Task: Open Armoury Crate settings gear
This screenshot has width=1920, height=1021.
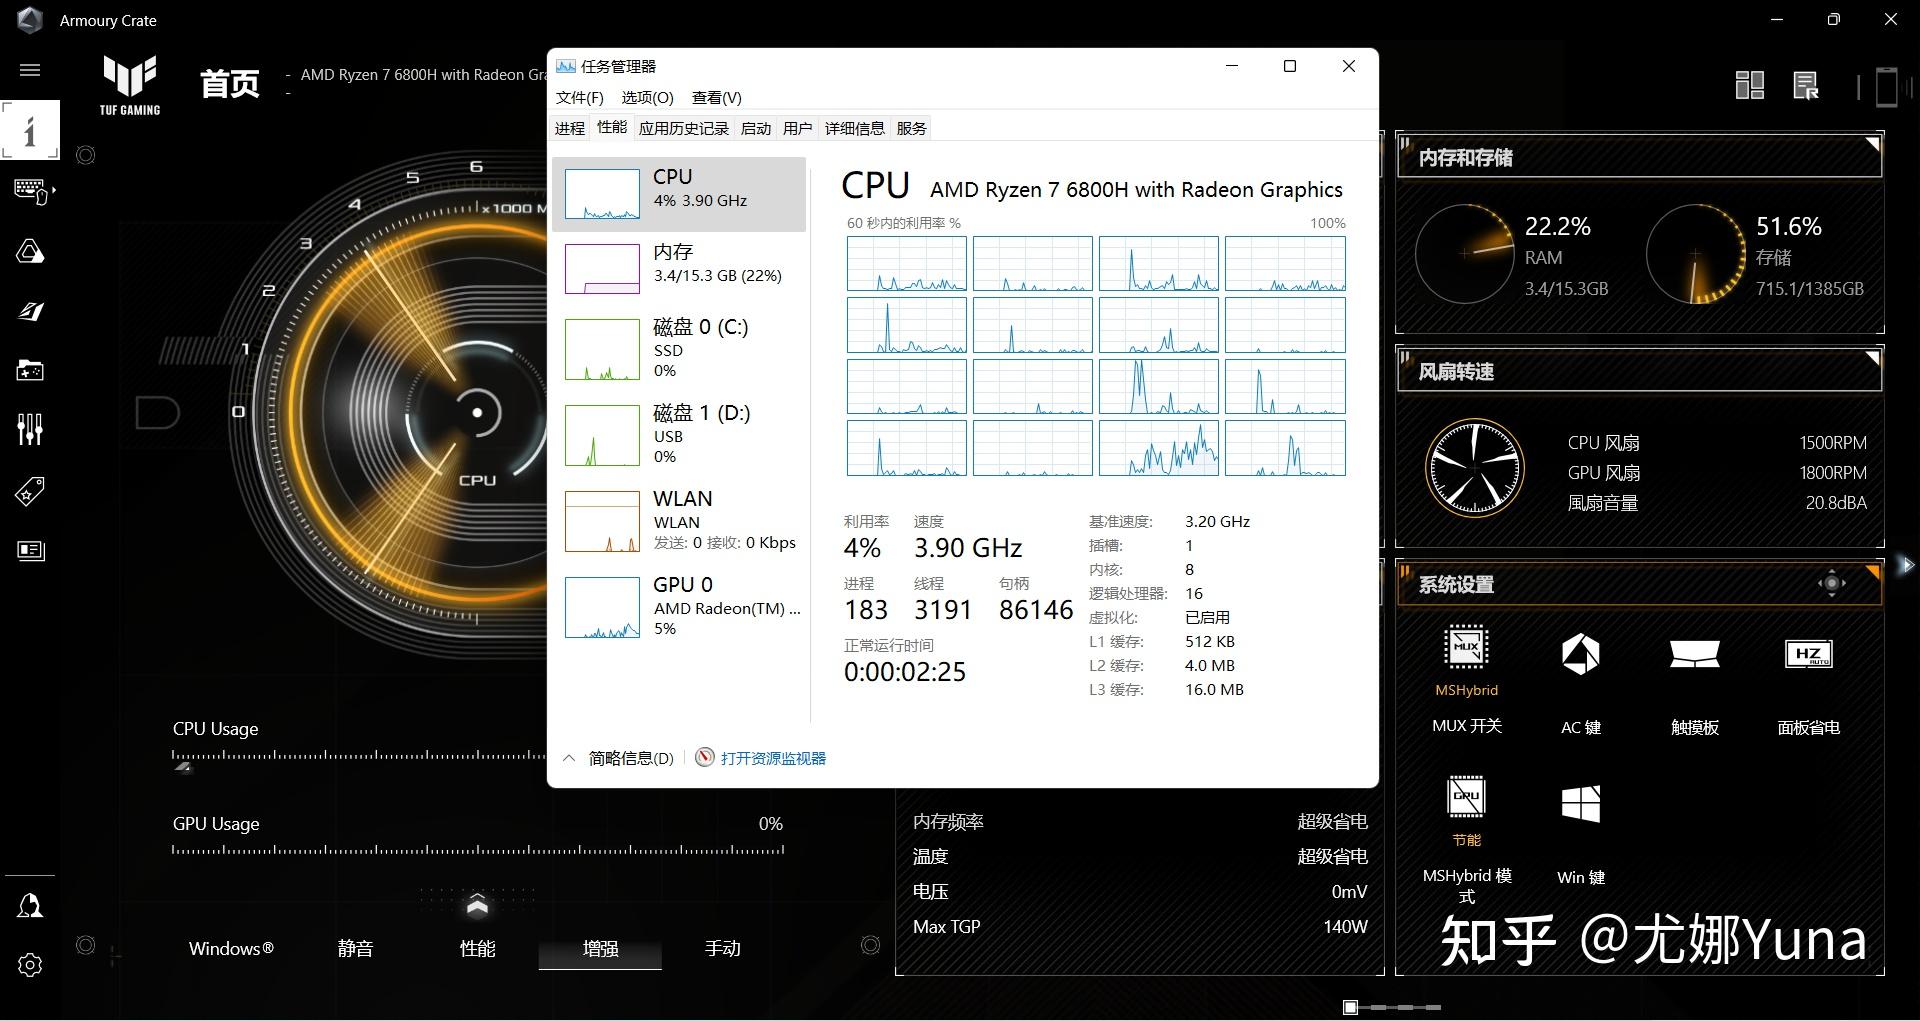Action: point(30,965)
